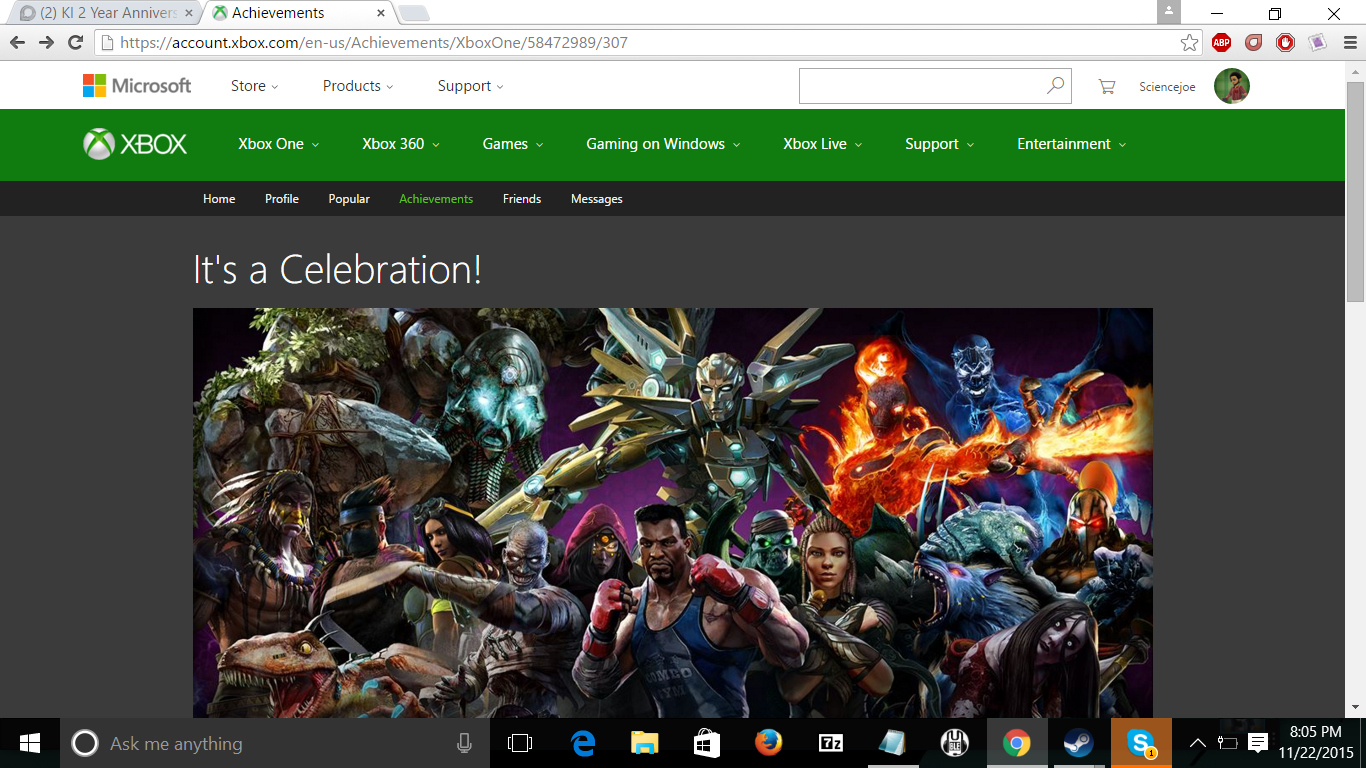Expand the Products dropdown
The image size is (1366, 768).
point(358,86)
